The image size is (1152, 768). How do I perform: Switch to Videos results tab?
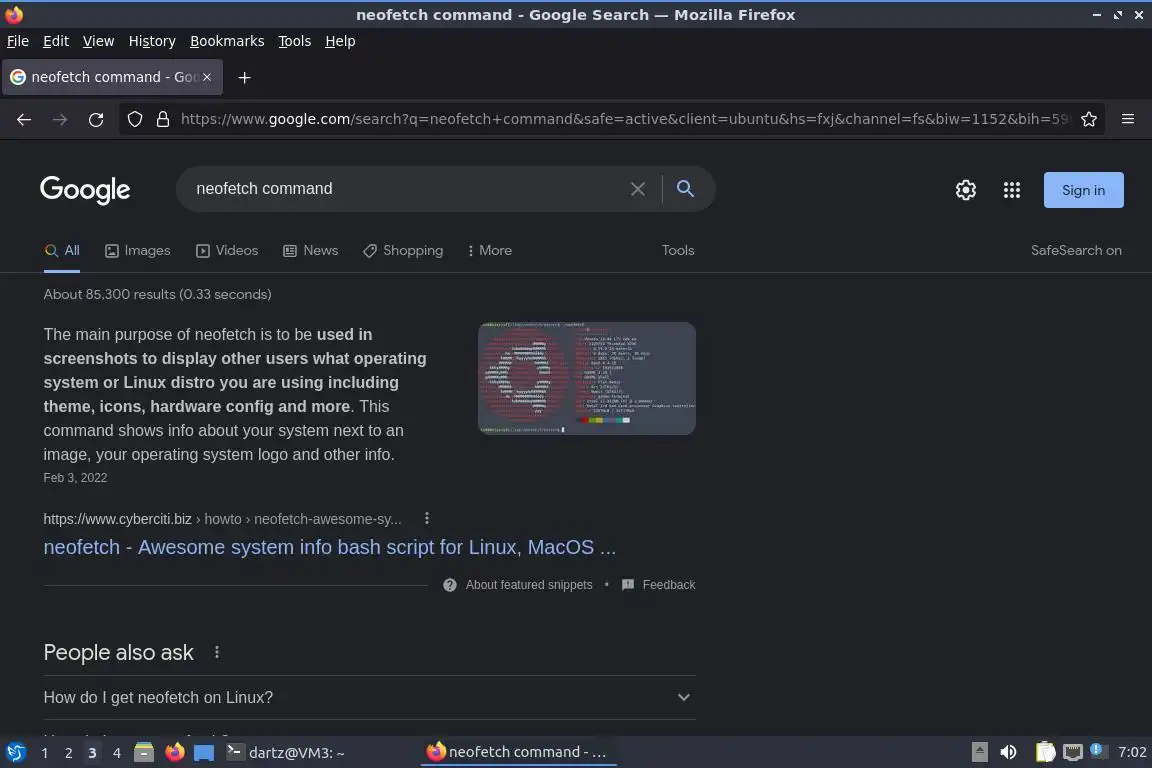pyautogui.click(x=227, y=251)
